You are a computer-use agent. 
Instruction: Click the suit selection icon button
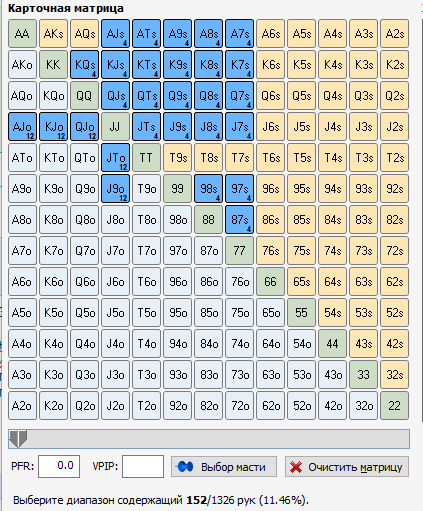click(185, 467)
